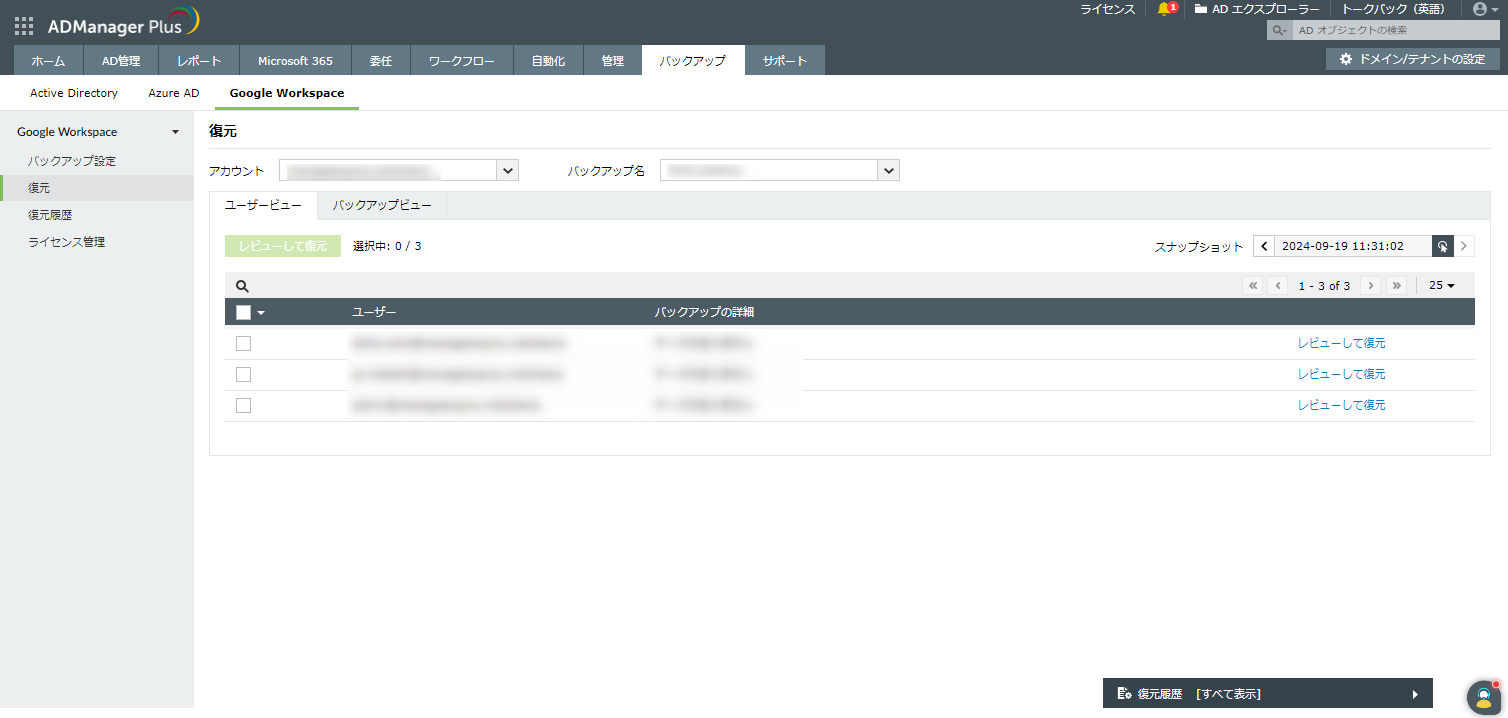
Task: Check the third user row checkbox
Action: tap(243, 406)
